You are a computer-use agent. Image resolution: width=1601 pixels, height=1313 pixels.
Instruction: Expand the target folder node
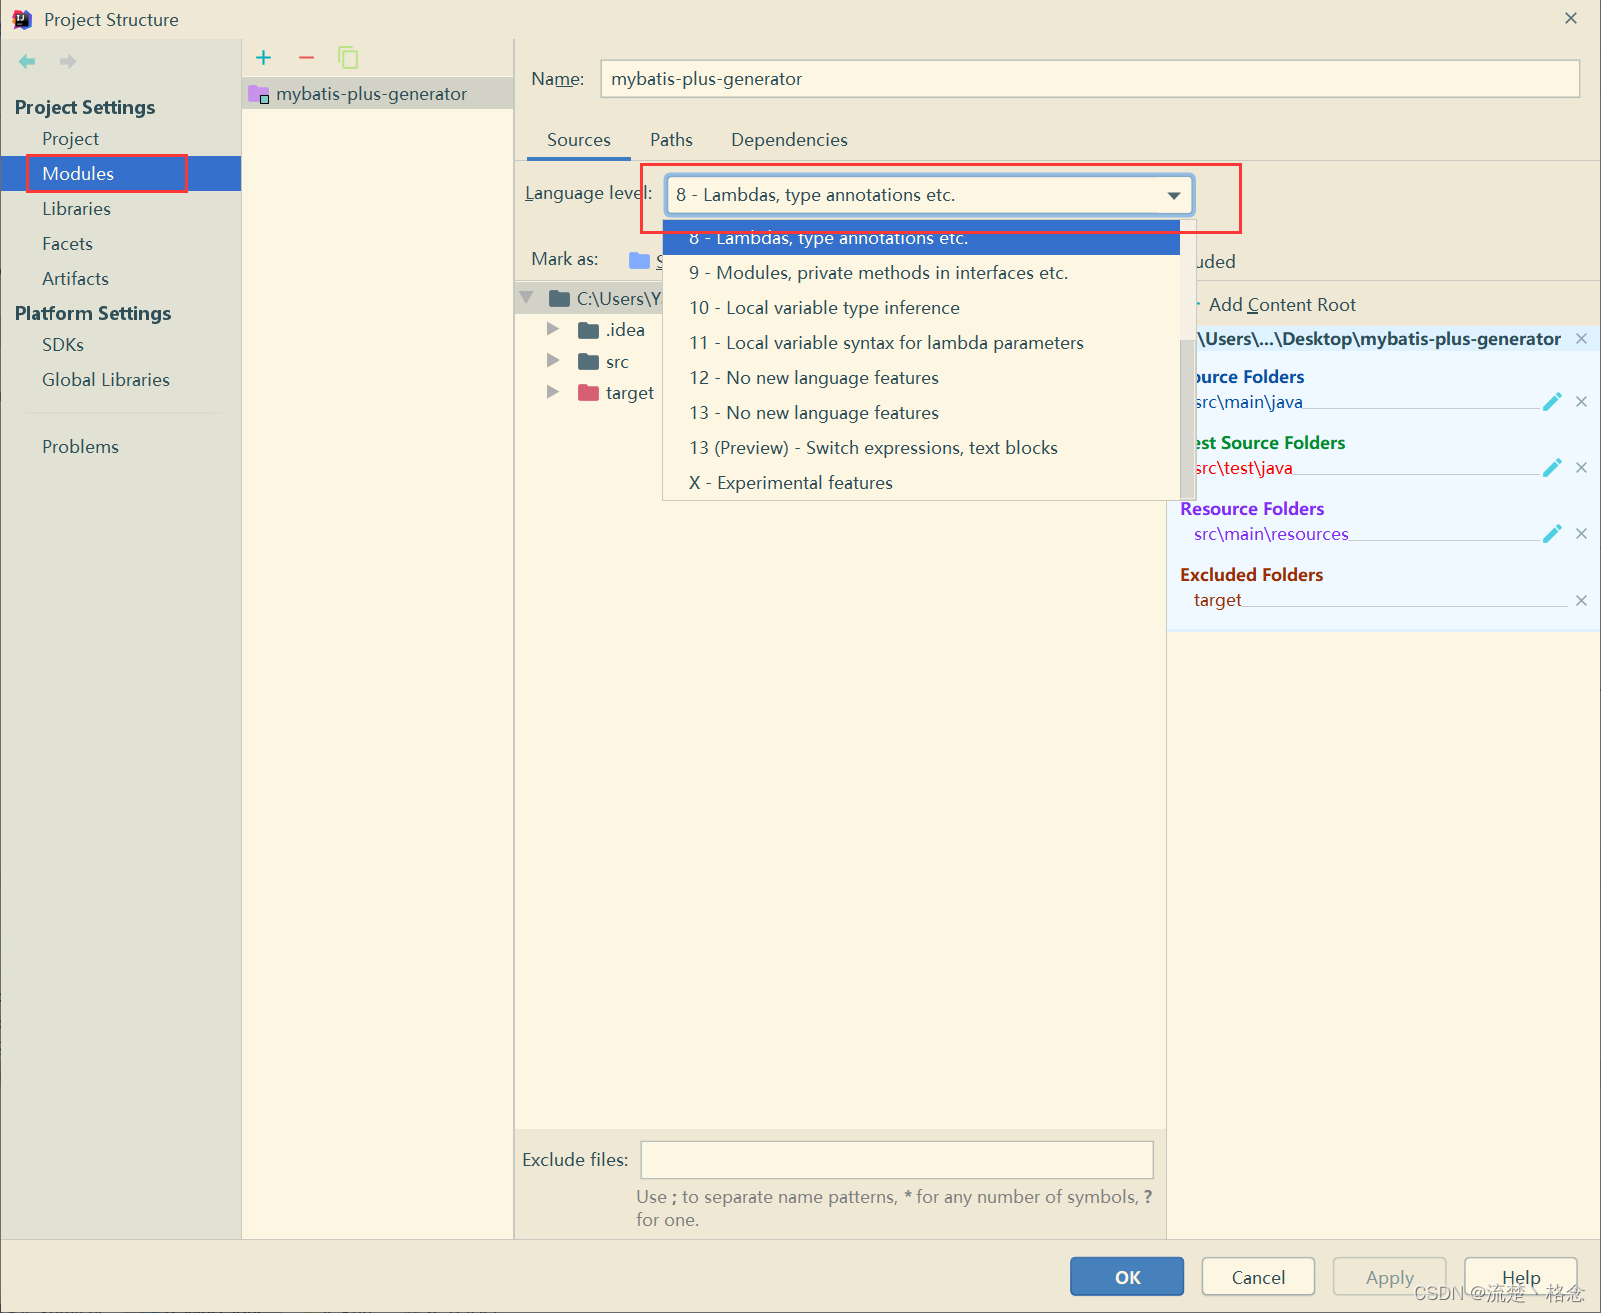(x=553, y=392)
